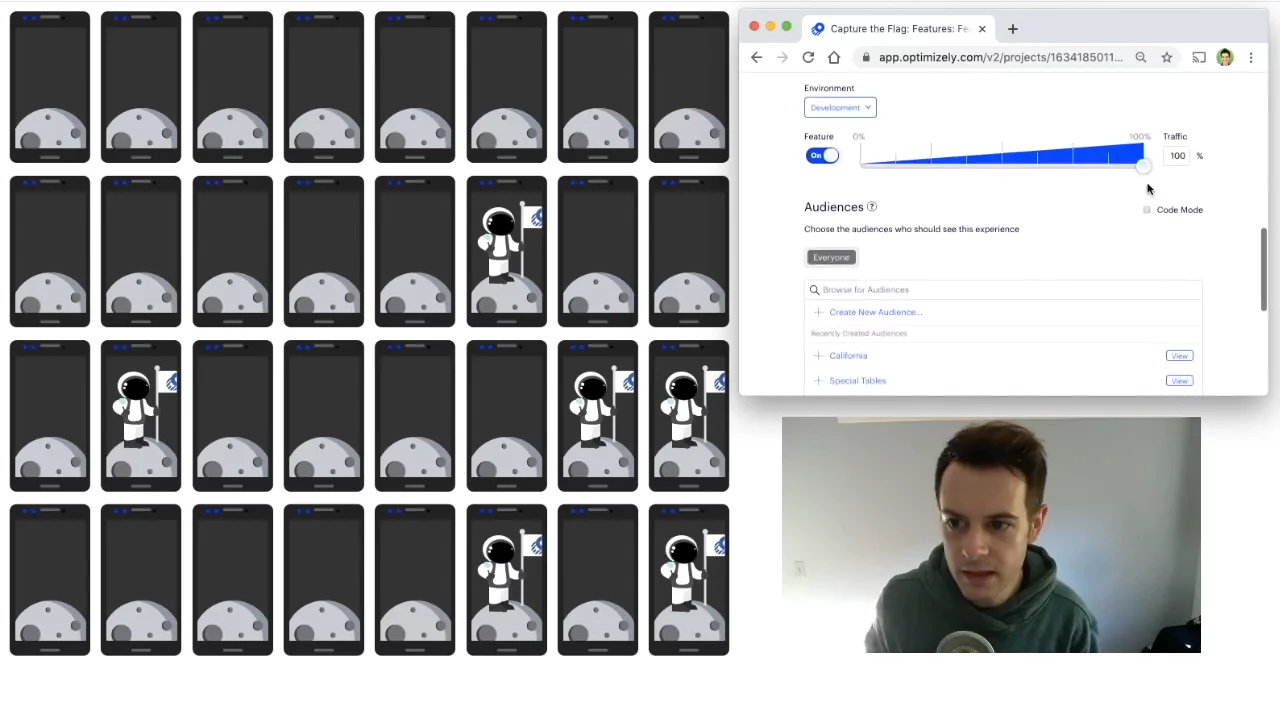View the California audience details
Viewport: 1280px width, 720px height.
click(1179, 356)
